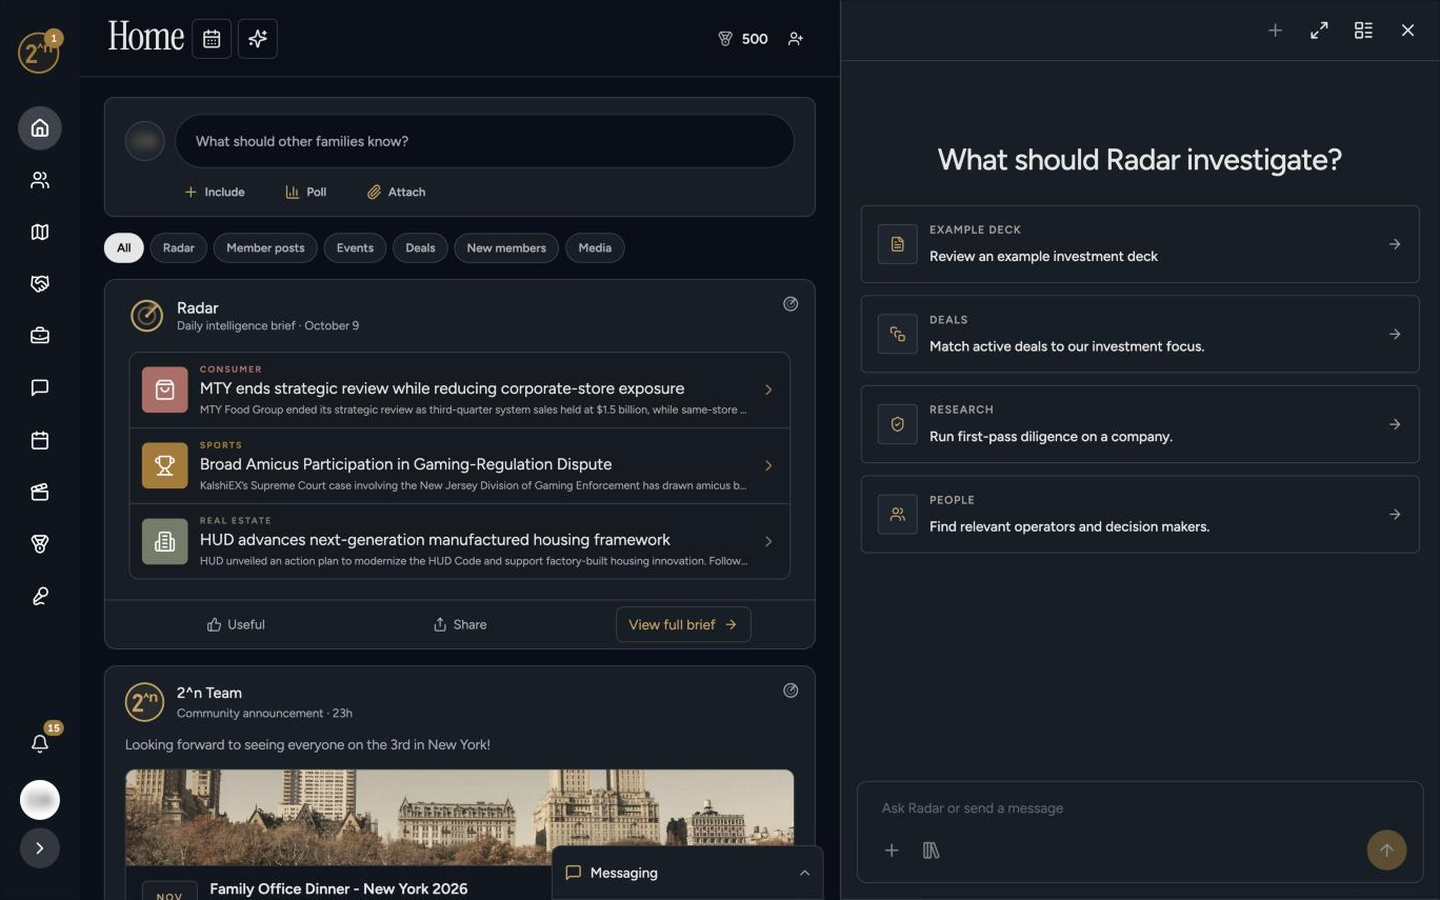Click the plus attach icon in Radar message box
The height and width of the screenshot is (900, 1440).
click(x=892, y=851)
